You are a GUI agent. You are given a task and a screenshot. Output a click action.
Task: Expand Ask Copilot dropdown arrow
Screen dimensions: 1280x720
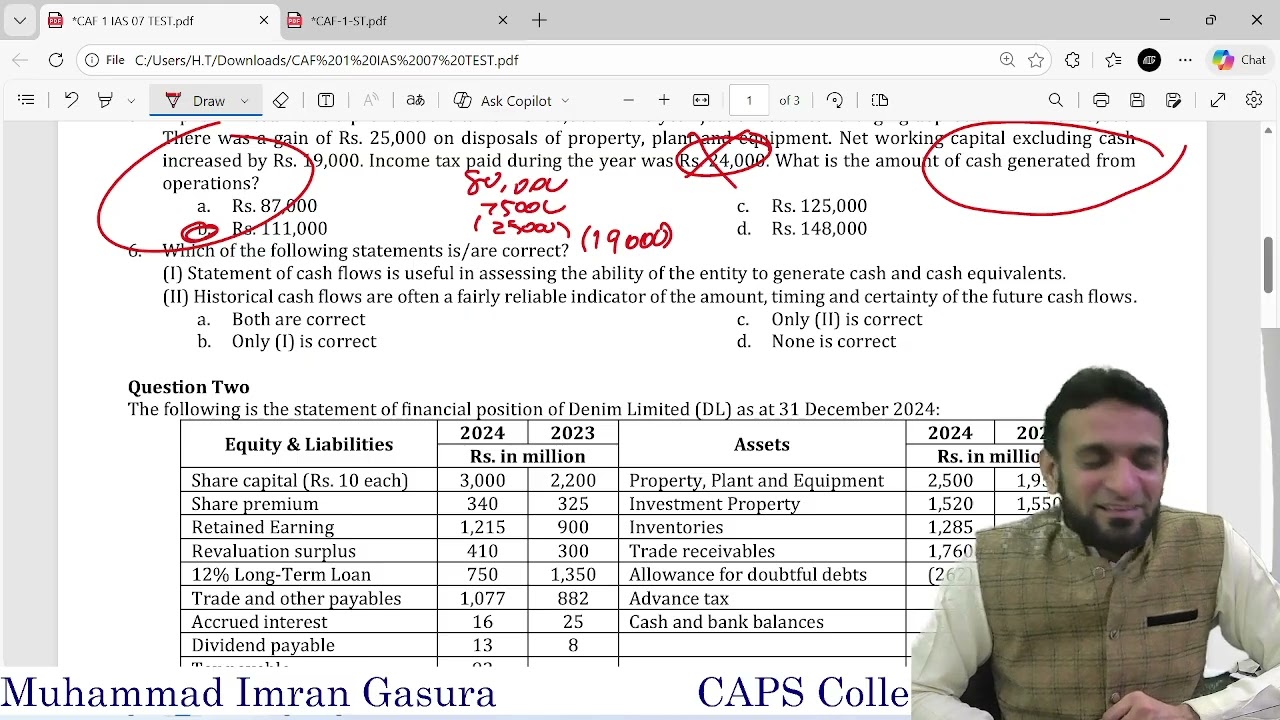tap(565, 101)
